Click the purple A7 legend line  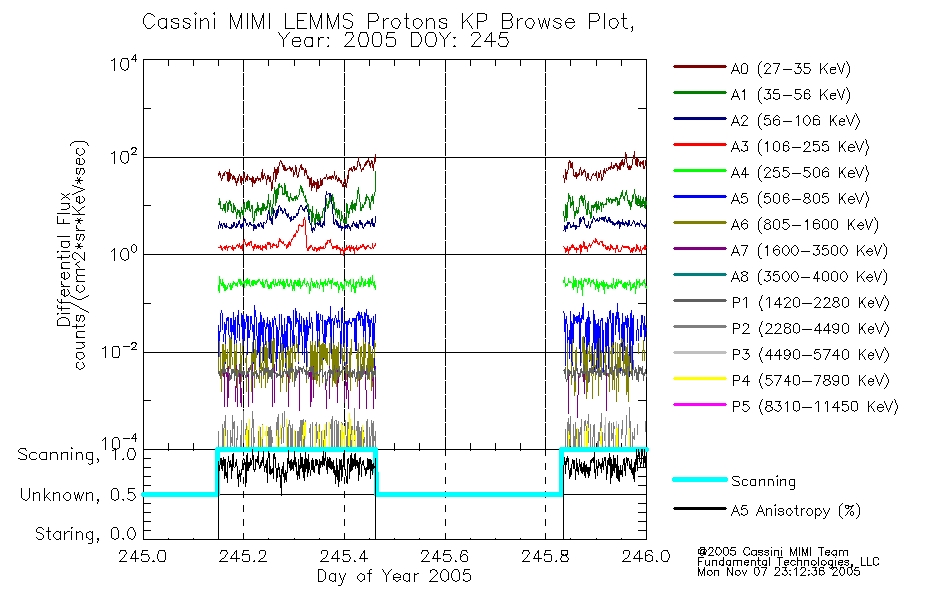point(700,249)
